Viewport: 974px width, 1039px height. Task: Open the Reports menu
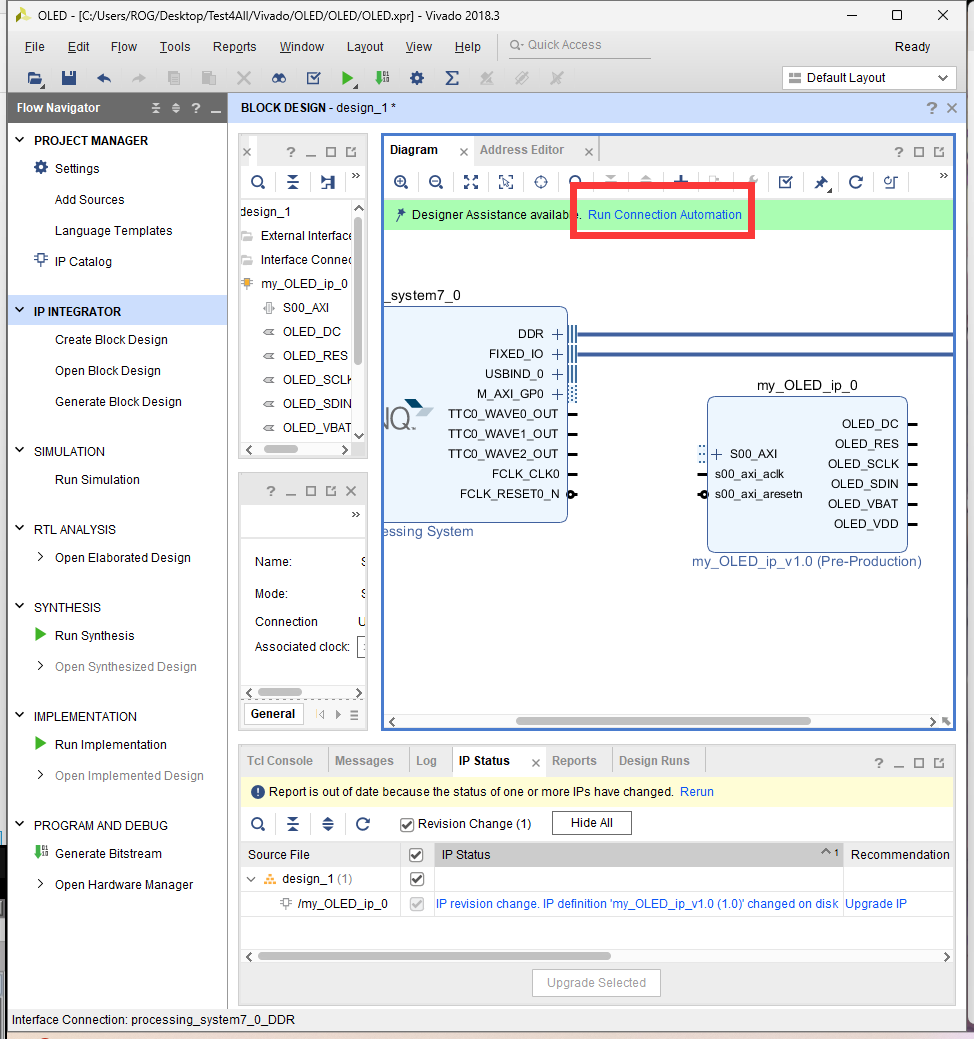tap(235, 46)
